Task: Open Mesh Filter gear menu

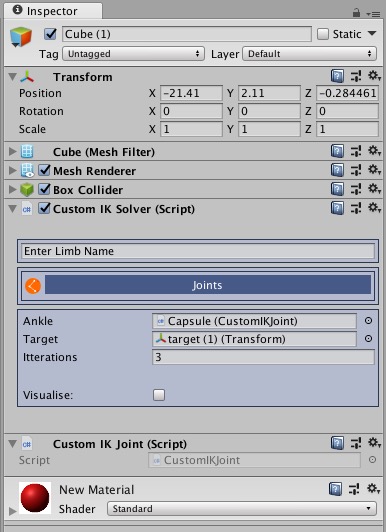Action: point(374,151)
